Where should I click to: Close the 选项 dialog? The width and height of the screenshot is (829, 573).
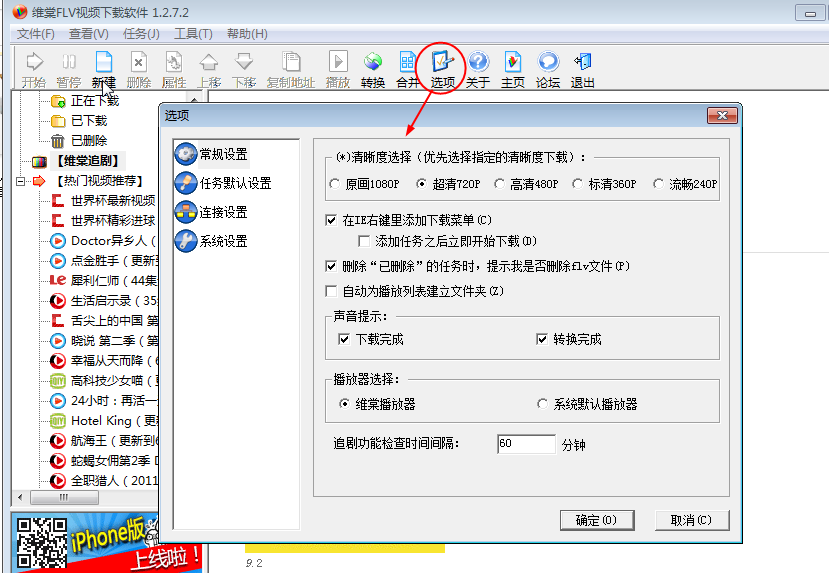coord(722,115)
